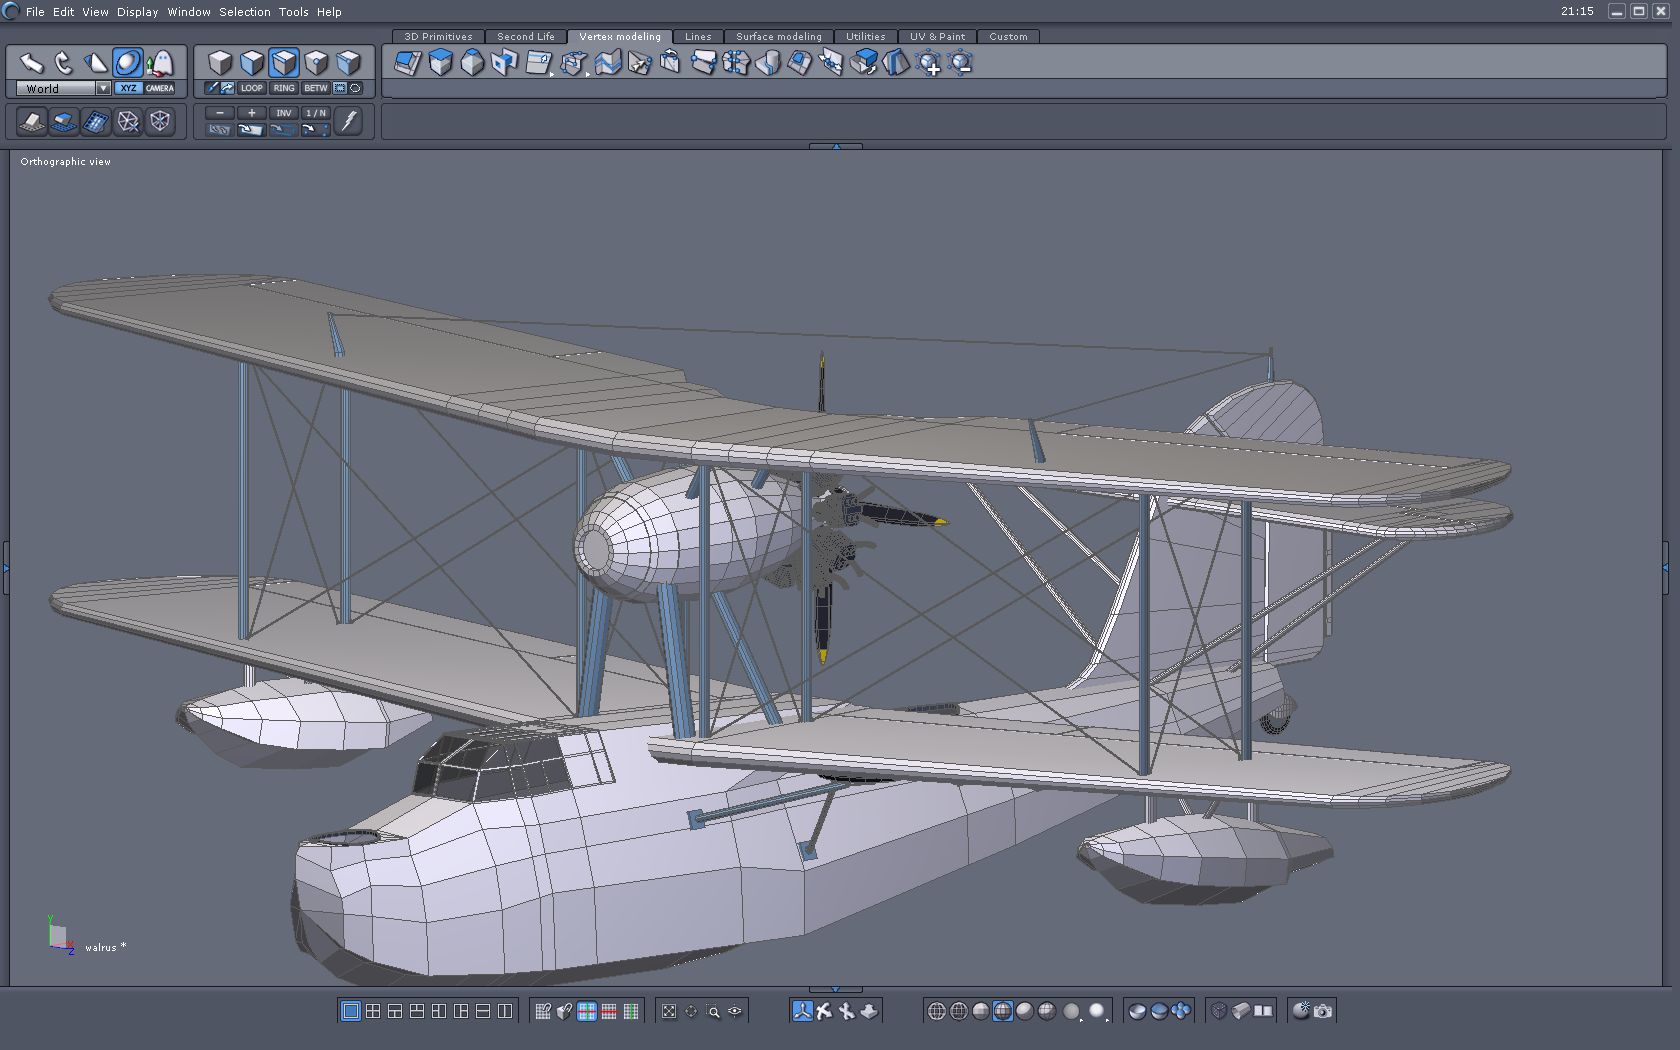Viewport: 1680px width, 1050px height.
Task: Select the Scale manipulator tool
Action: (96, 63)
